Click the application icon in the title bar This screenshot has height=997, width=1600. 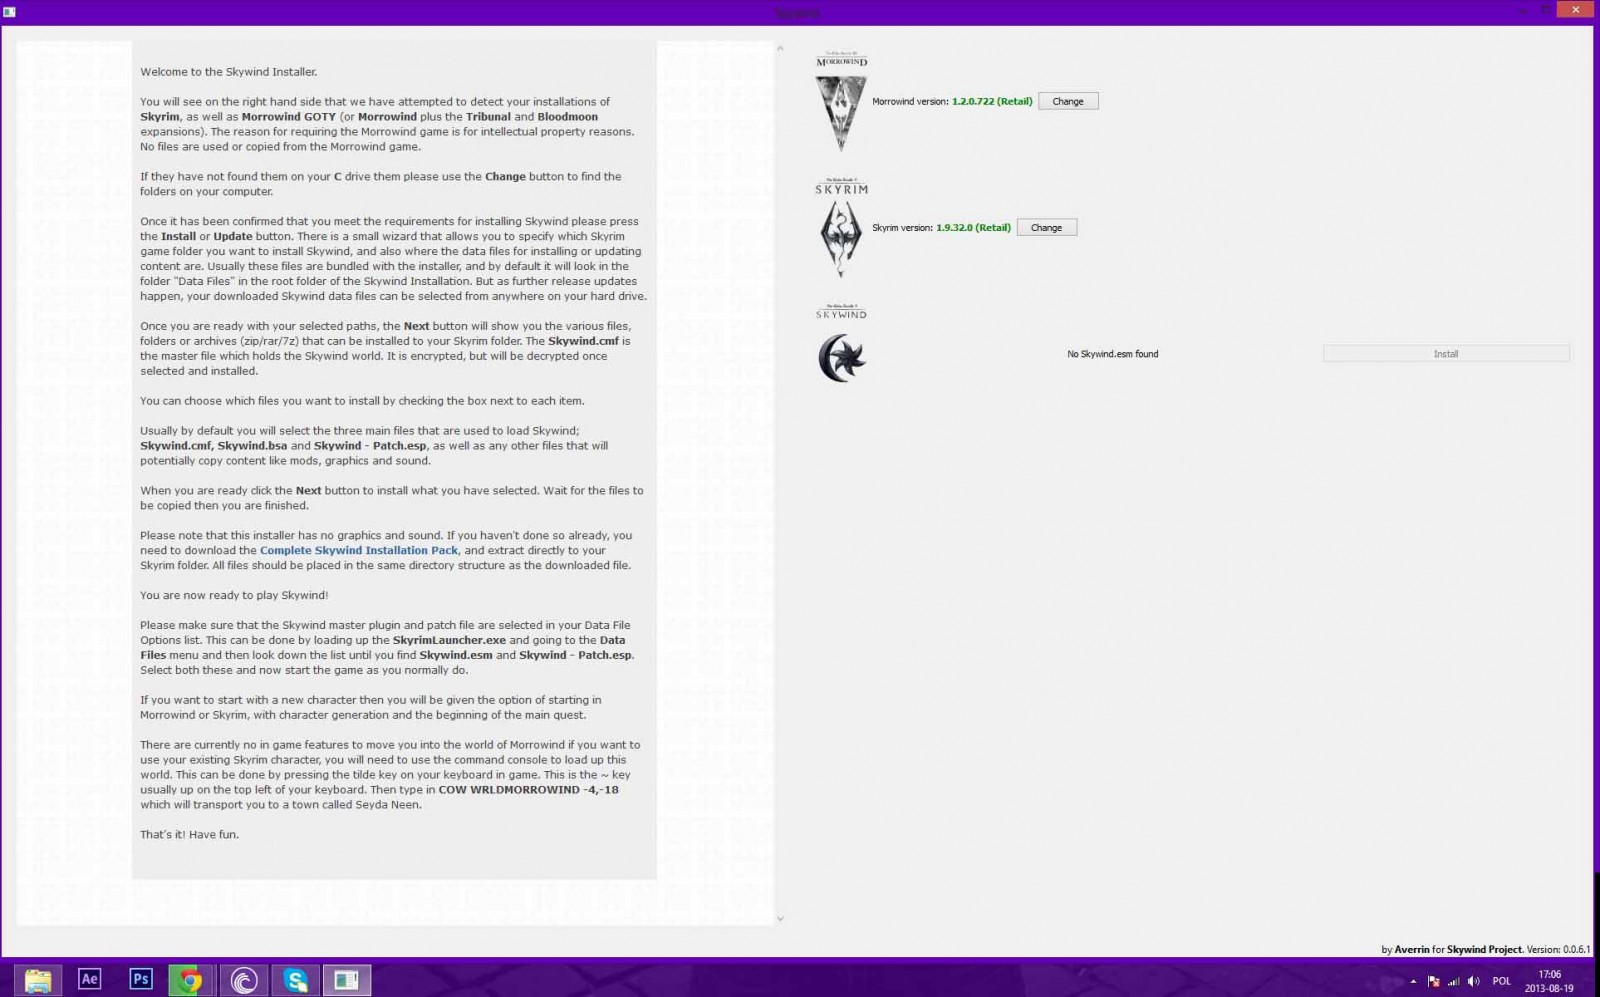click(x=9, y=12)
